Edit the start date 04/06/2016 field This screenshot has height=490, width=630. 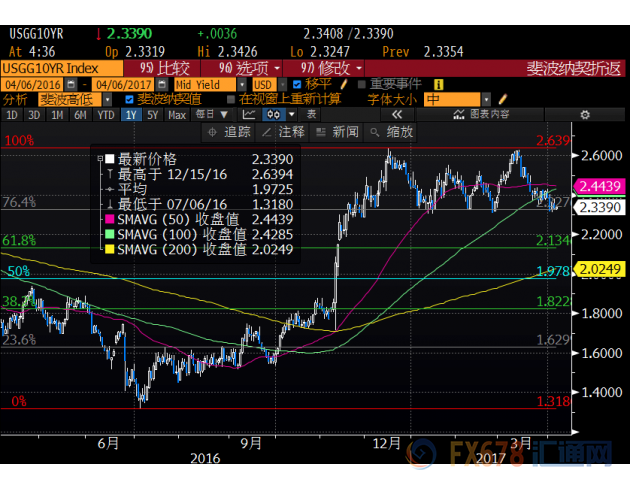tap(32, 85)
